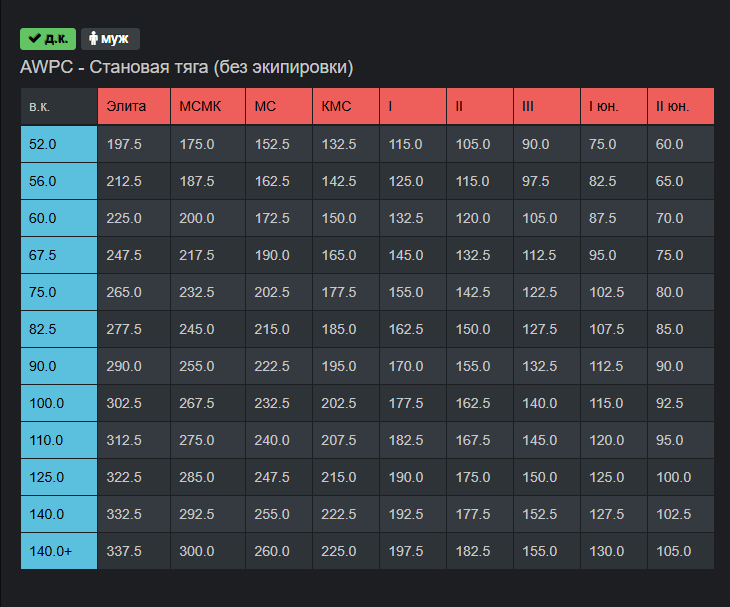Toggle the green д.к. badge
Viewport: 730px width, 607px height.
pos(47,39)
